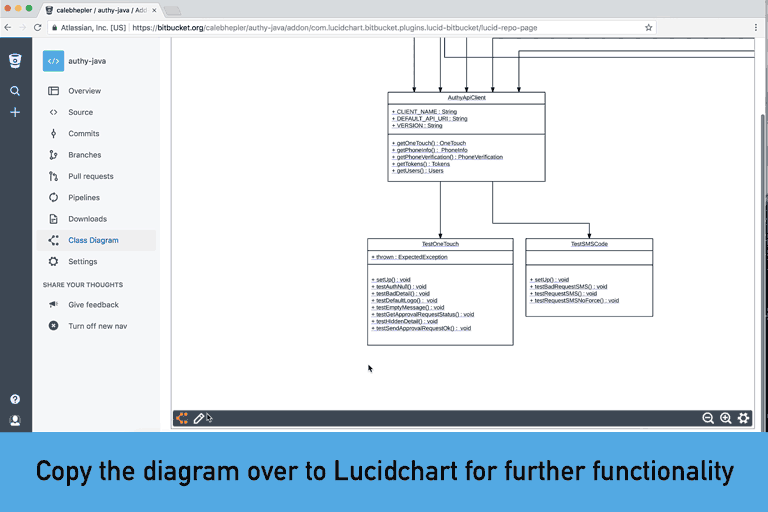Open the Source page
The height and width of the screenshot is (512, 768).
pos(80,112)
